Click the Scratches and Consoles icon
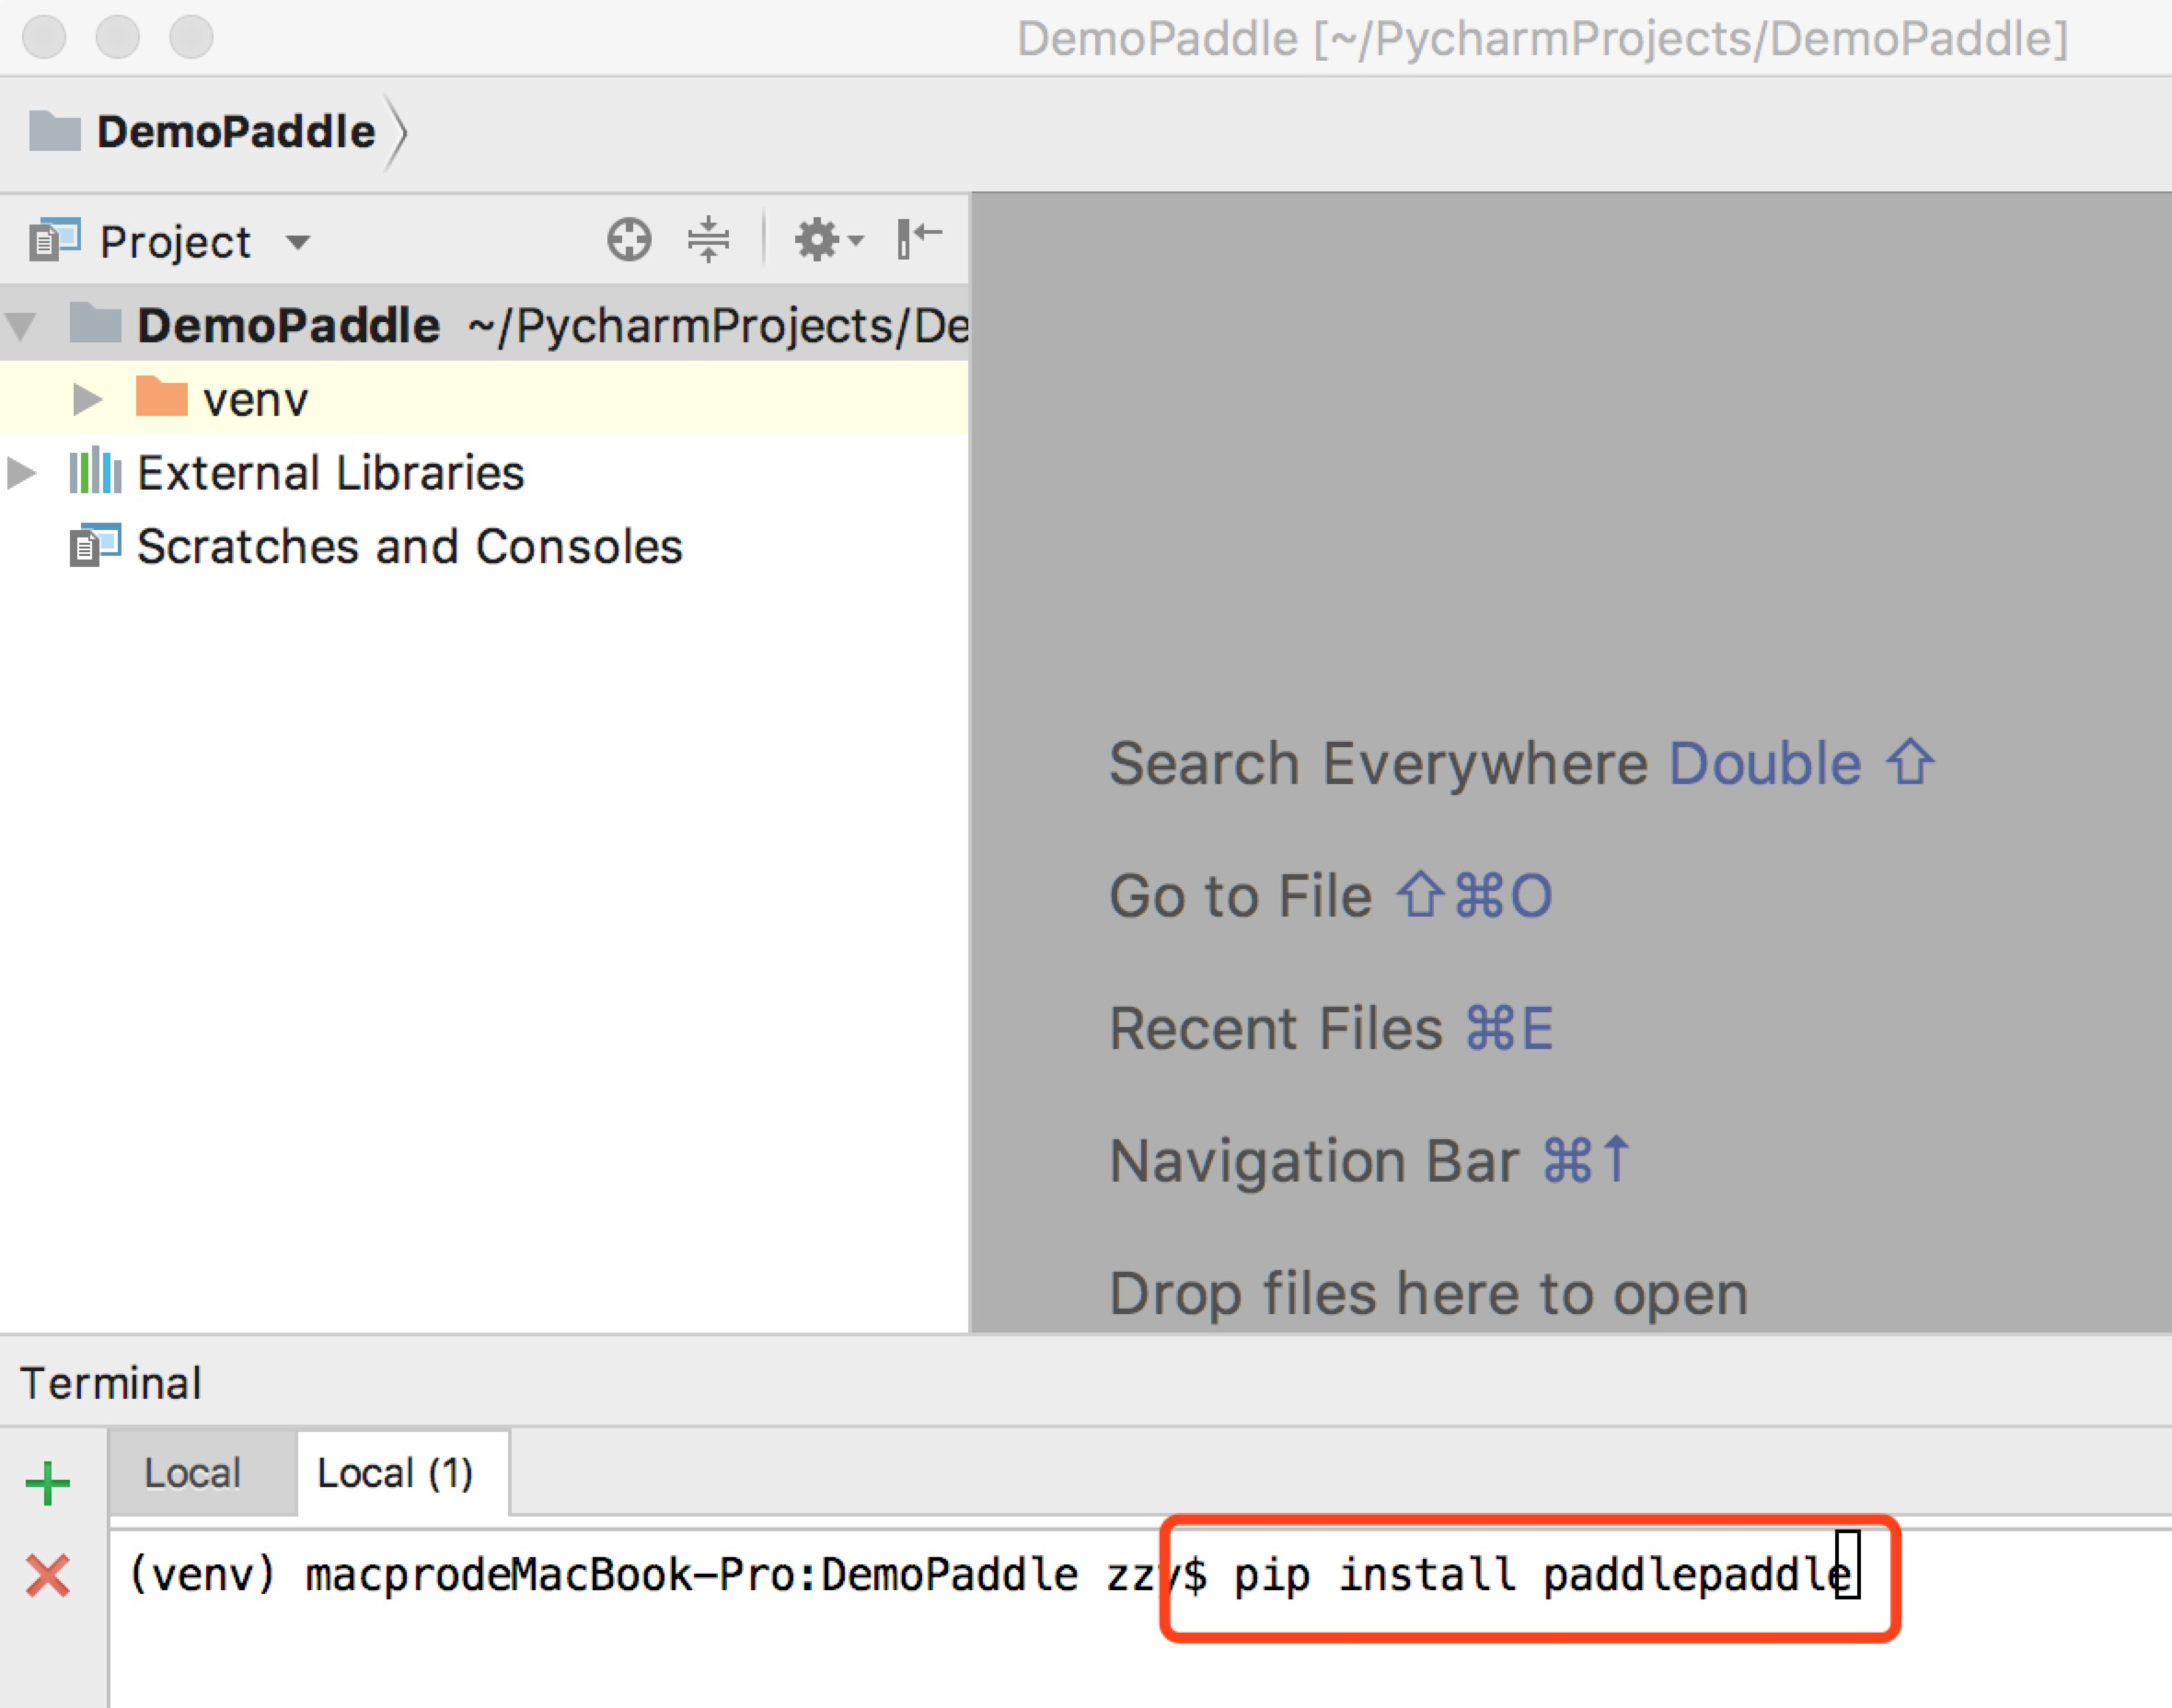Screen dimensions: 2172x1708 click(95, 545)
